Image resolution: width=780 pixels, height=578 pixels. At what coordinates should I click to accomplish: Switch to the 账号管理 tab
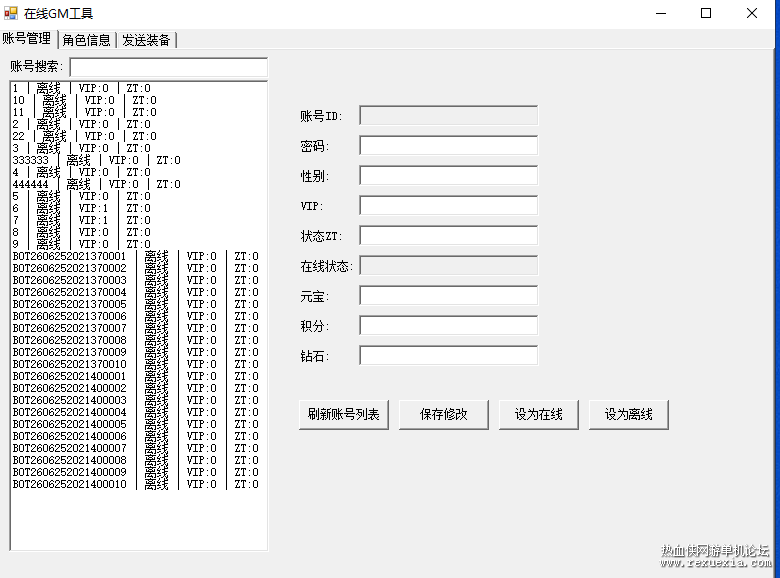coord(27,38)
